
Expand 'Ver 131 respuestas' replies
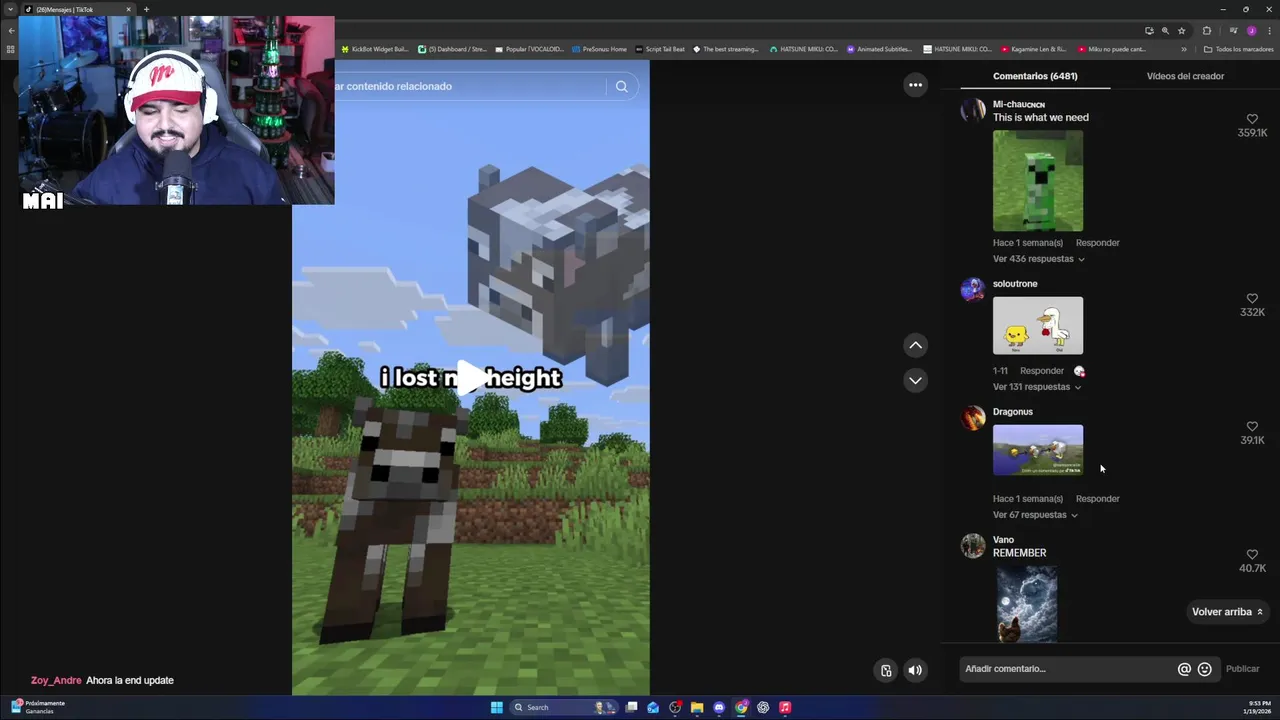point(1037,387)
